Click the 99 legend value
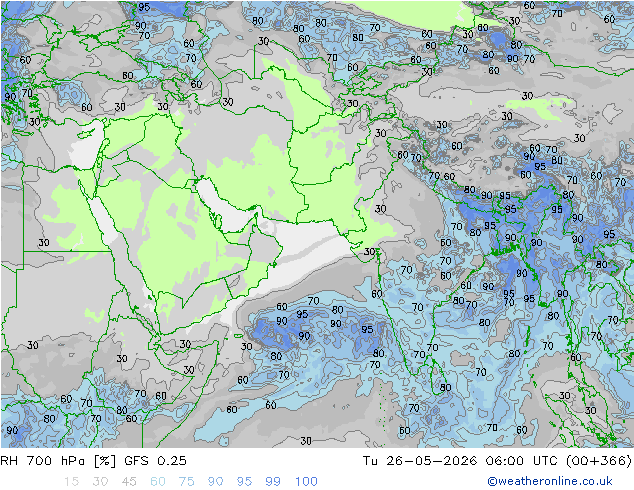 coord(273,482)
